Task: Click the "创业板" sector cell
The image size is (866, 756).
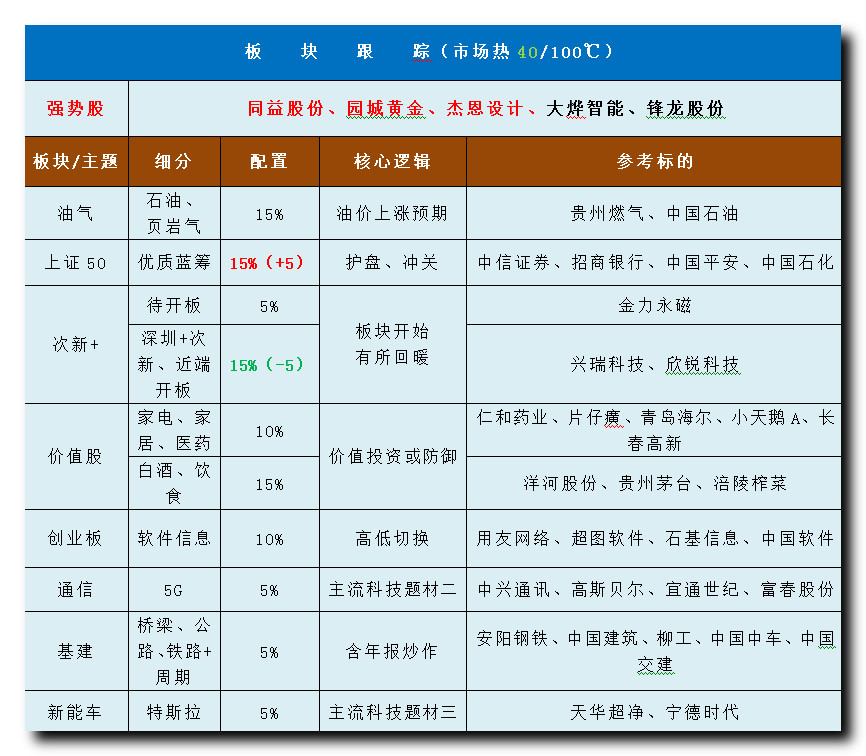Action: (x=76, y=538)
